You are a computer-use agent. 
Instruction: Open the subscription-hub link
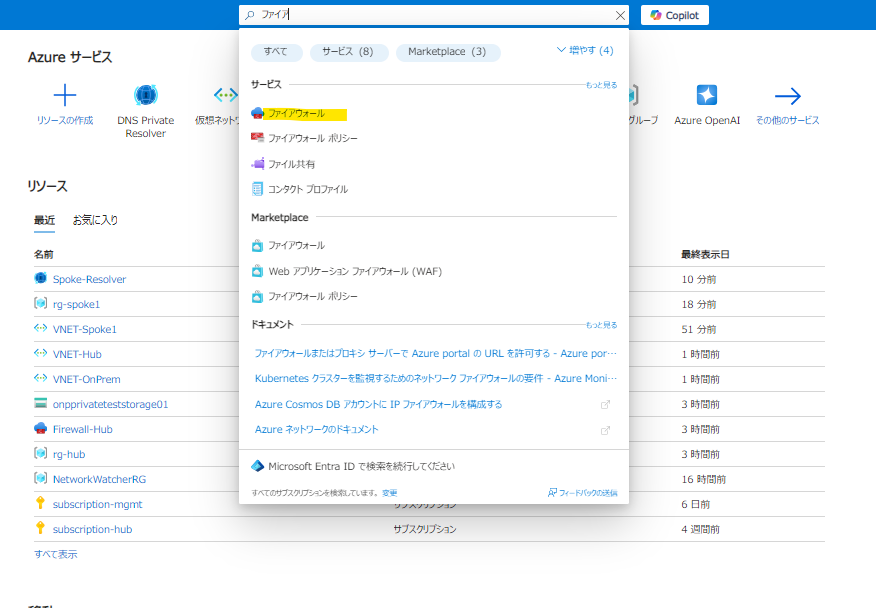[93, 529]
